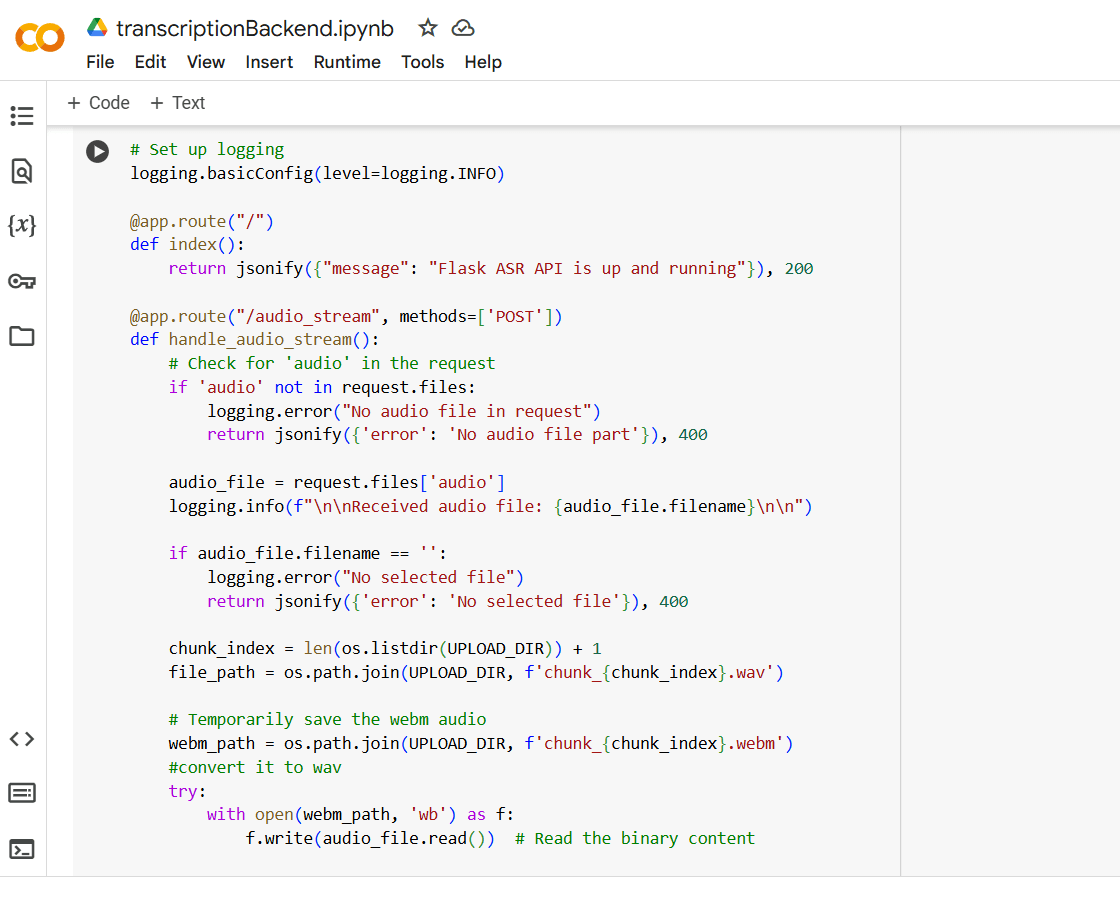Click the 'Flask ASR API is up' return line

coord(491,269)
